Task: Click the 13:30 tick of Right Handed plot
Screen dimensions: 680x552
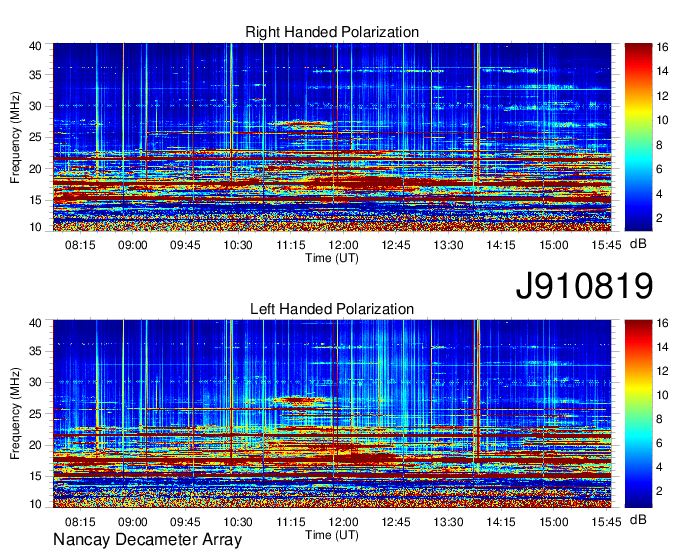Action: click(x=448, y=245)
